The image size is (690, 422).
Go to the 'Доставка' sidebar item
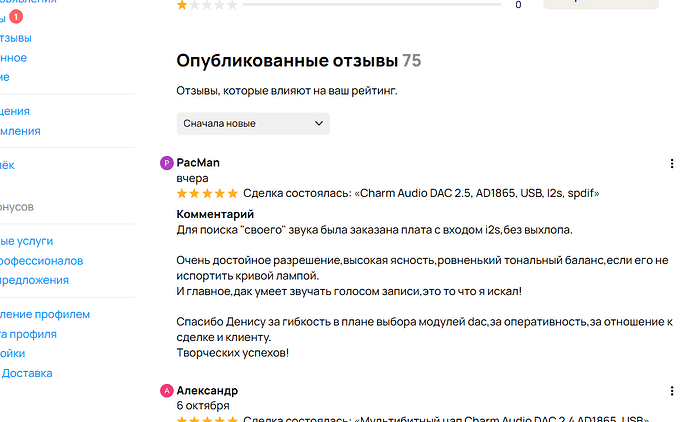click(27, 373)
